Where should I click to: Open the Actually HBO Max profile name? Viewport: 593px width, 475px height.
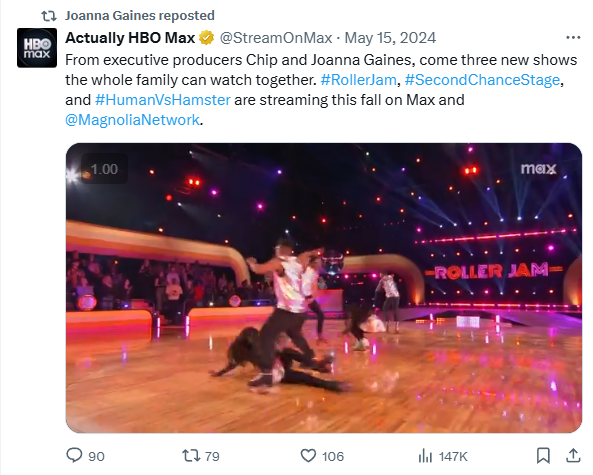tap(130, 38)
